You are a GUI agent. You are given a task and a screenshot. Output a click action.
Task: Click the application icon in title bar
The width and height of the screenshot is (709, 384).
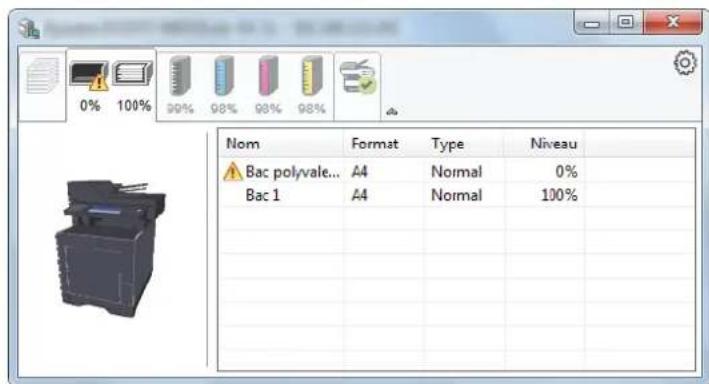pos(29,28)
